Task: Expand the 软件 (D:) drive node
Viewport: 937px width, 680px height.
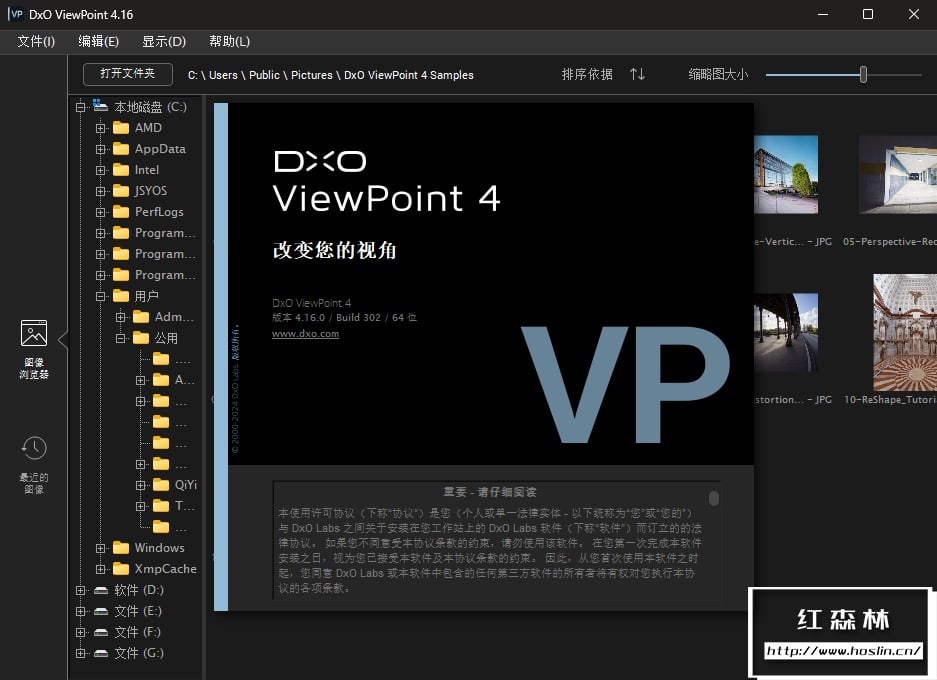Action: [81, 590]
